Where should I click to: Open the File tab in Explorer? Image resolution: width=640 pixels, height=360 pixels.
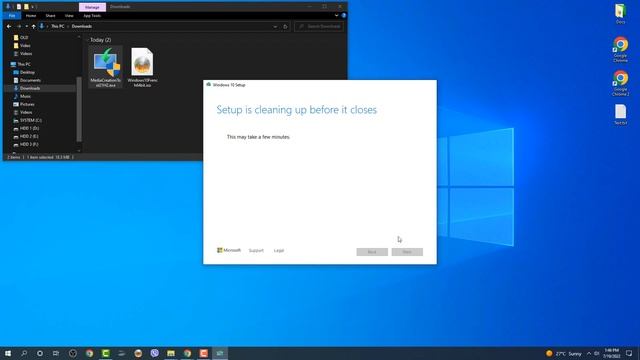point(12,16)
